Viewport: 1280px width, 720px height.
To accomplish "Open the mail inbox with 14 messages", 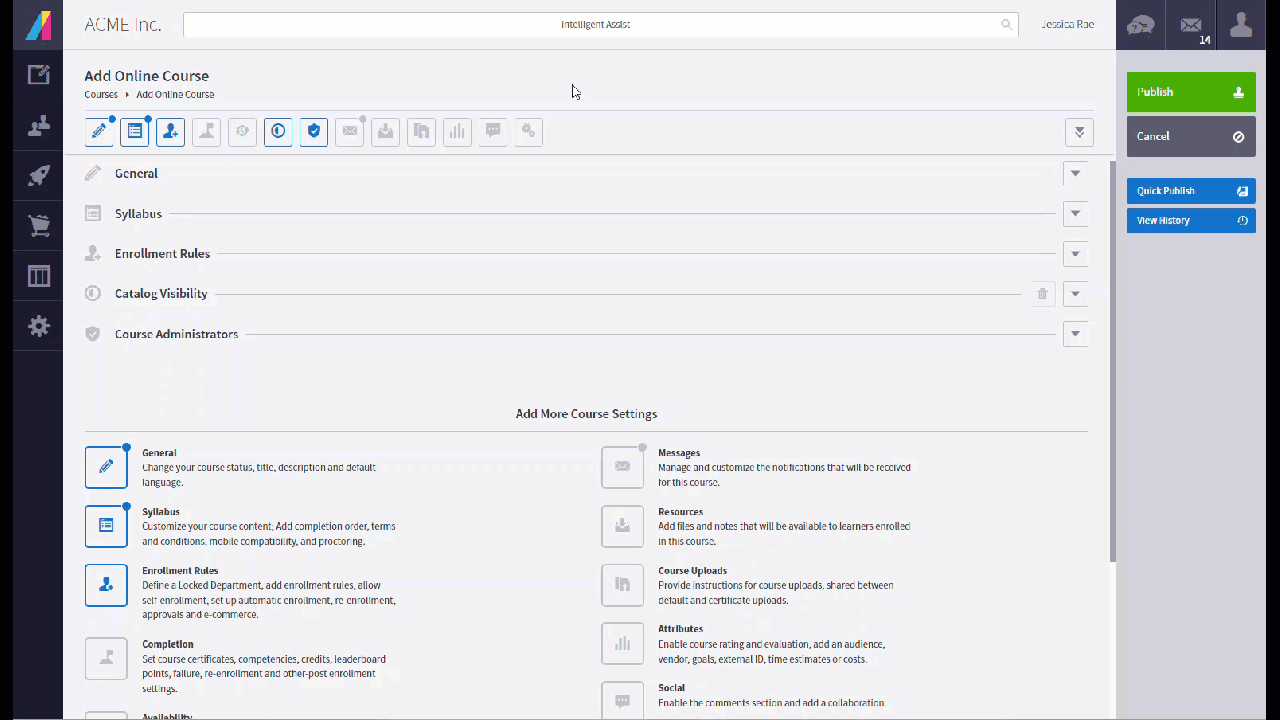I will (1191, 25).
